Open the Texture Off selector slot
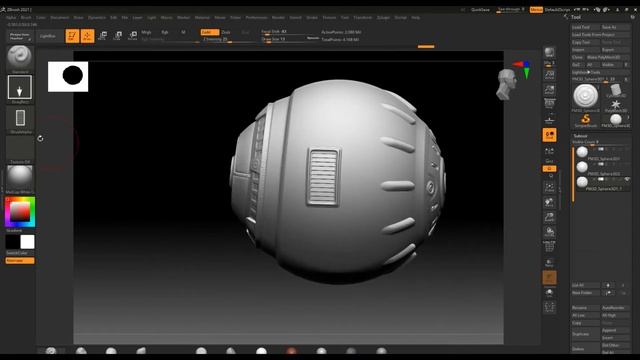640x360 pixels. (x=20, y=147)
